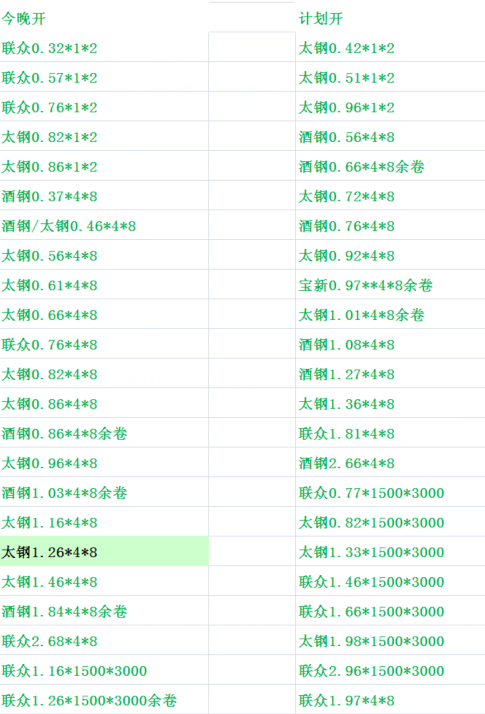Click the cell 太钢1.16*4*8
The height and width of the screenshot is (714, 485).
click(x=104, y=522)
